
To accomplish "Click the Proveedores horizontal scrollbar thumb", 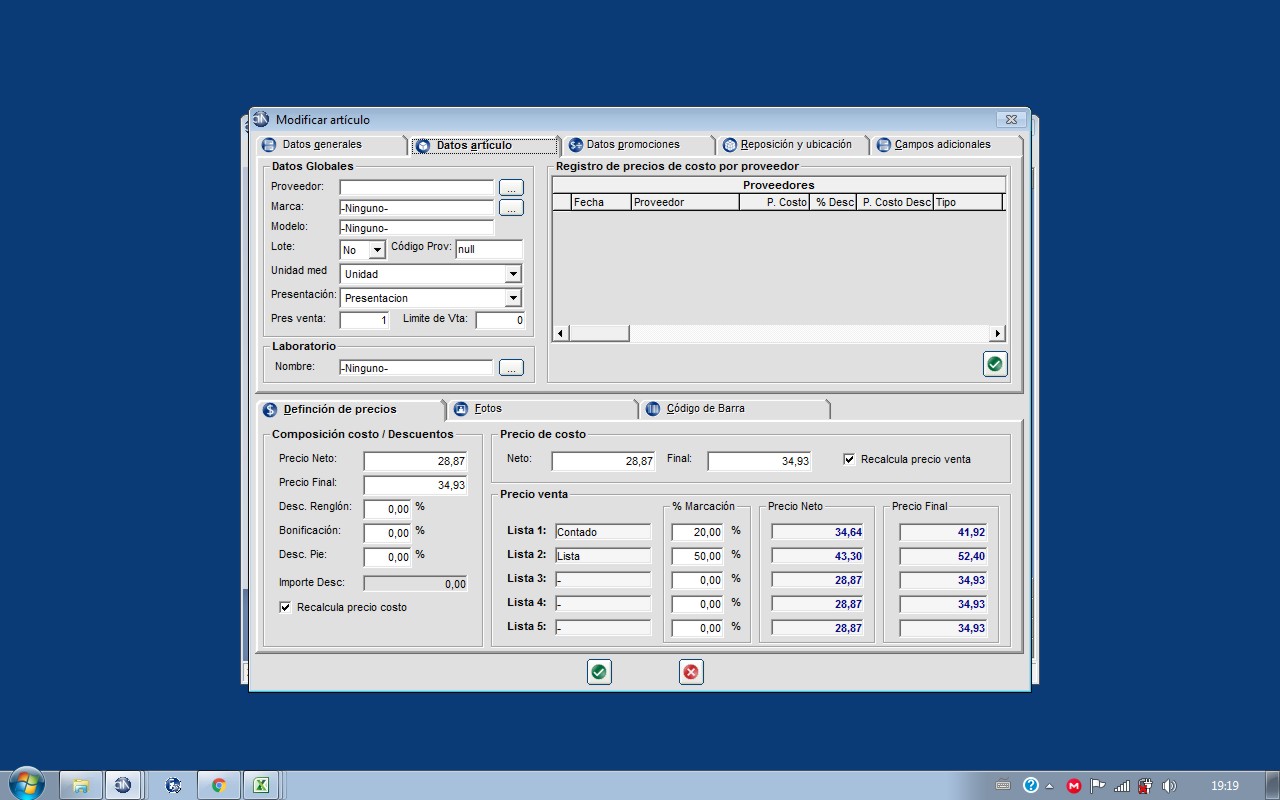I will click(x=599, y=333).
